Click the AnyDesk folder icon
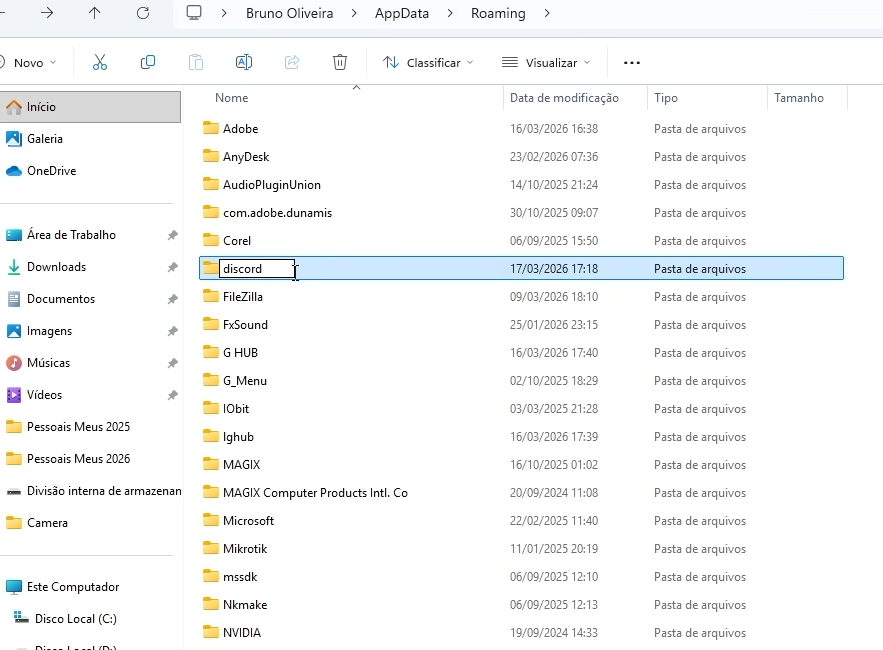This screenshot has height=650, width=883. coord(211,156)
